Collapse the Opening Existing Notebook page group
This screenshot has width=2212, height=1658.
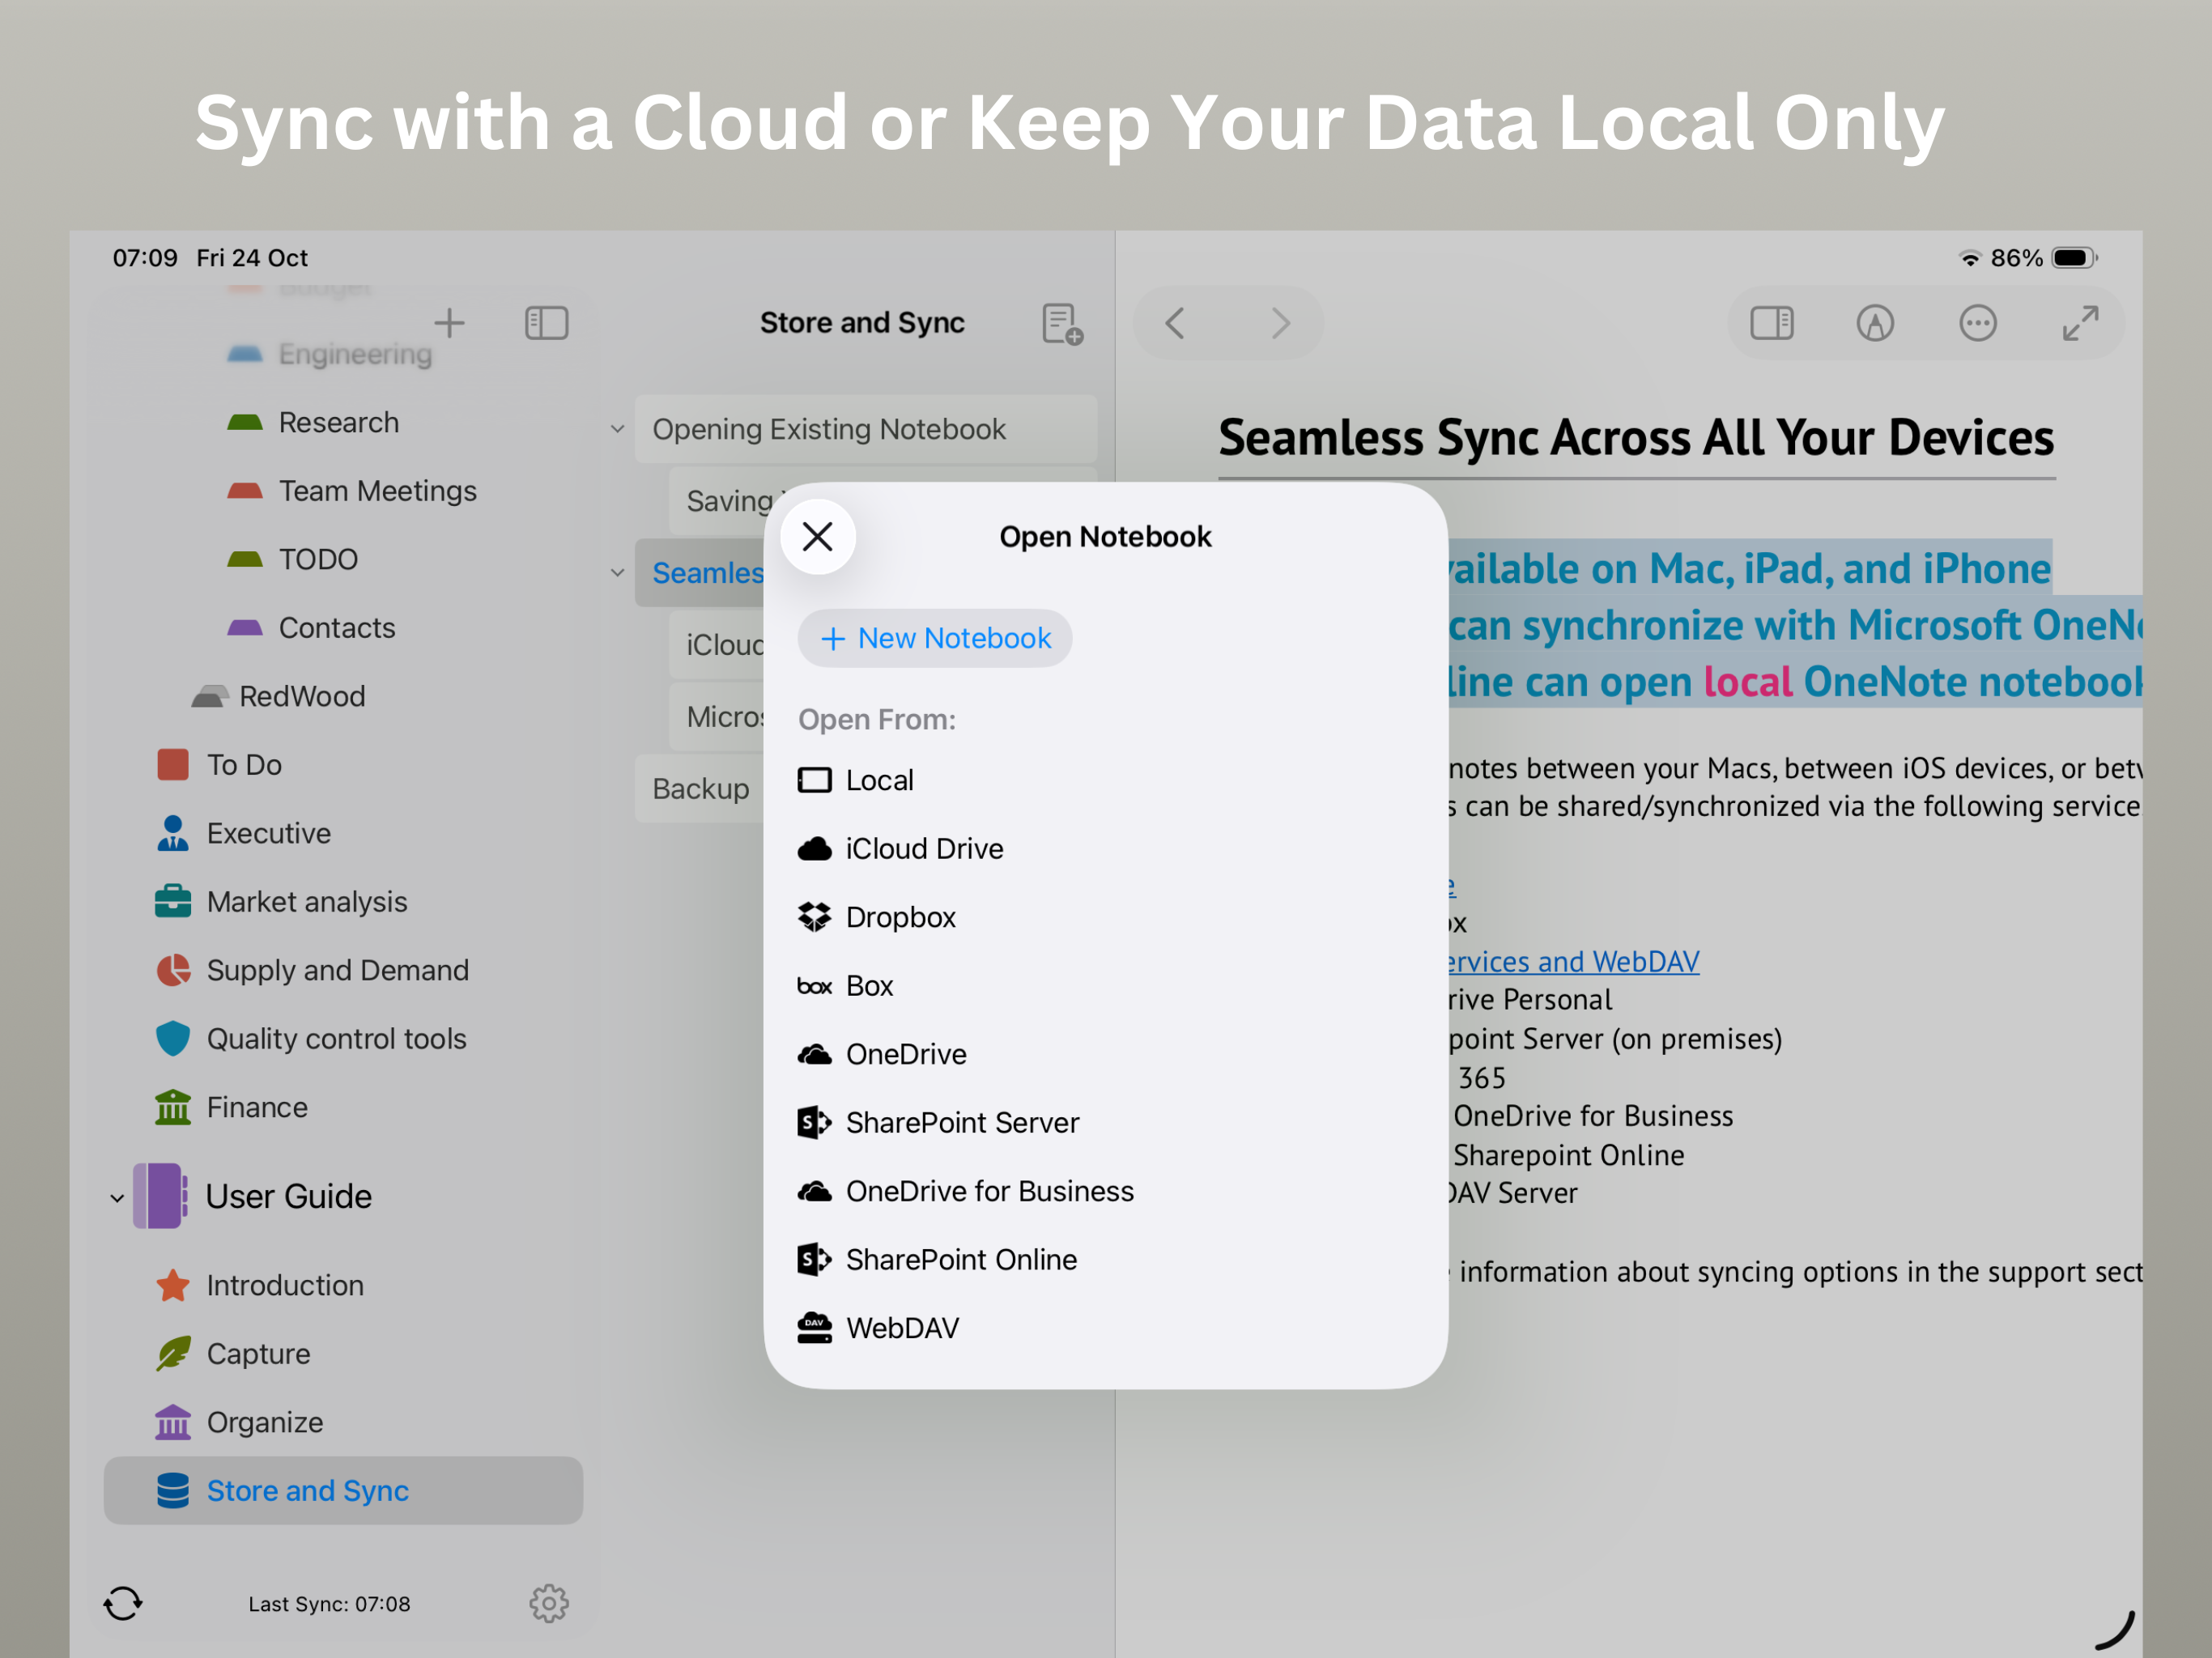click(x=617, y=429)
